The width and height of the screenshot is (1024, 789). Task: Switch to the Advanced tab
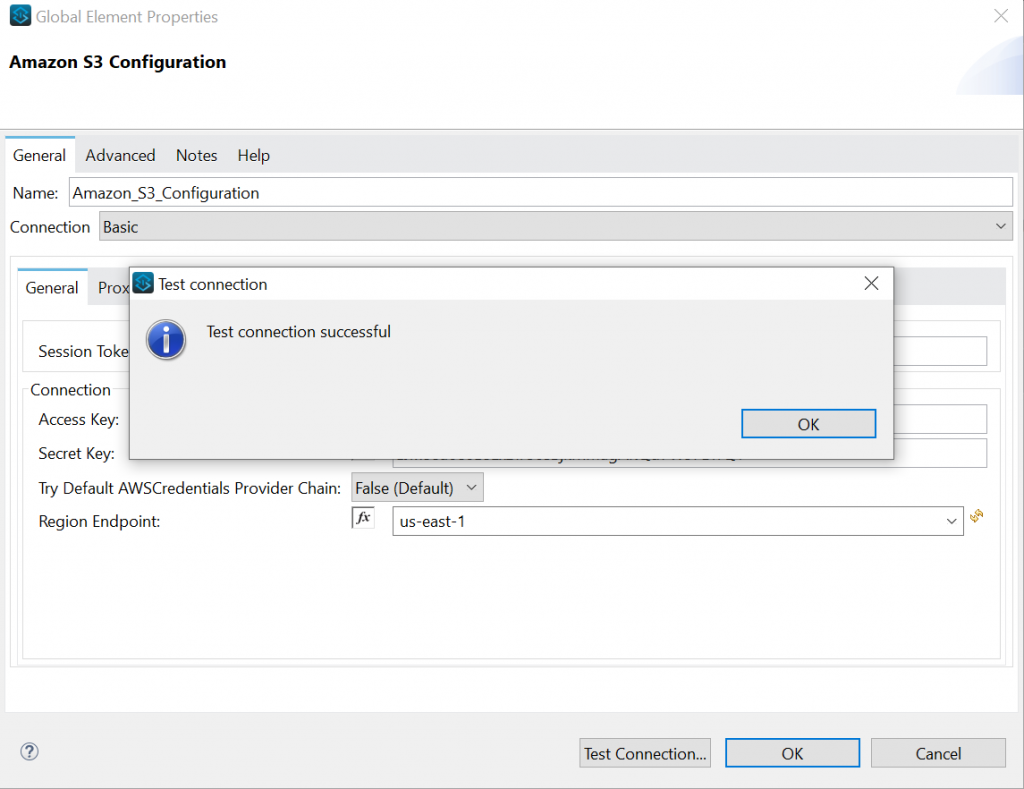point(120,155)
